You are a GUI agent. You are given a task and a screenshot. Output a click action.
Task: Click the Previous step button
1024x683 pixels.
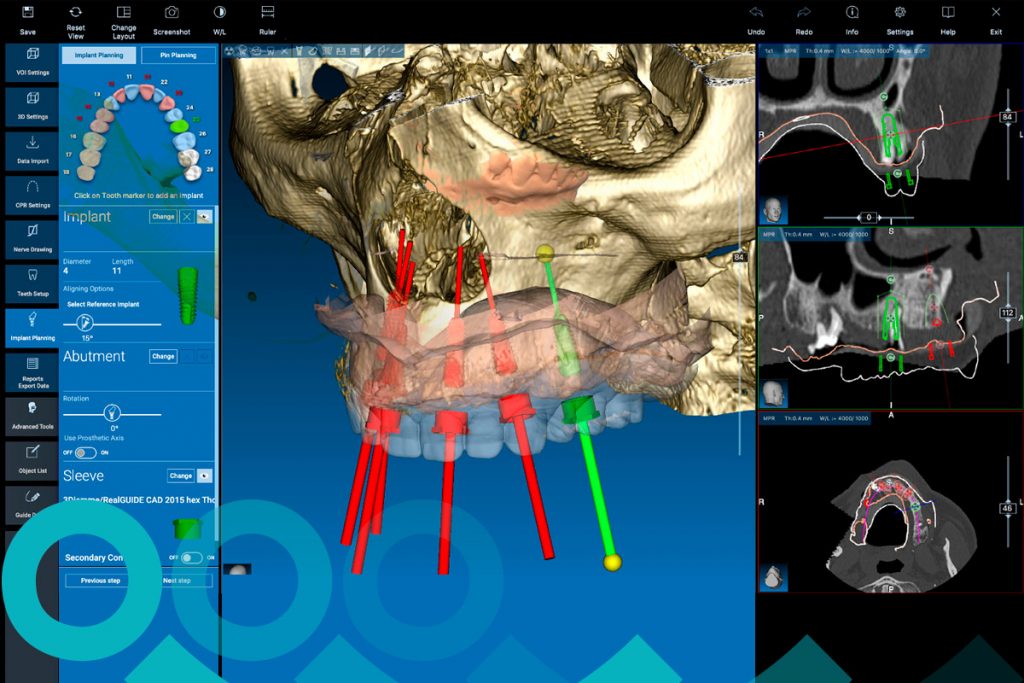point(101,580)
